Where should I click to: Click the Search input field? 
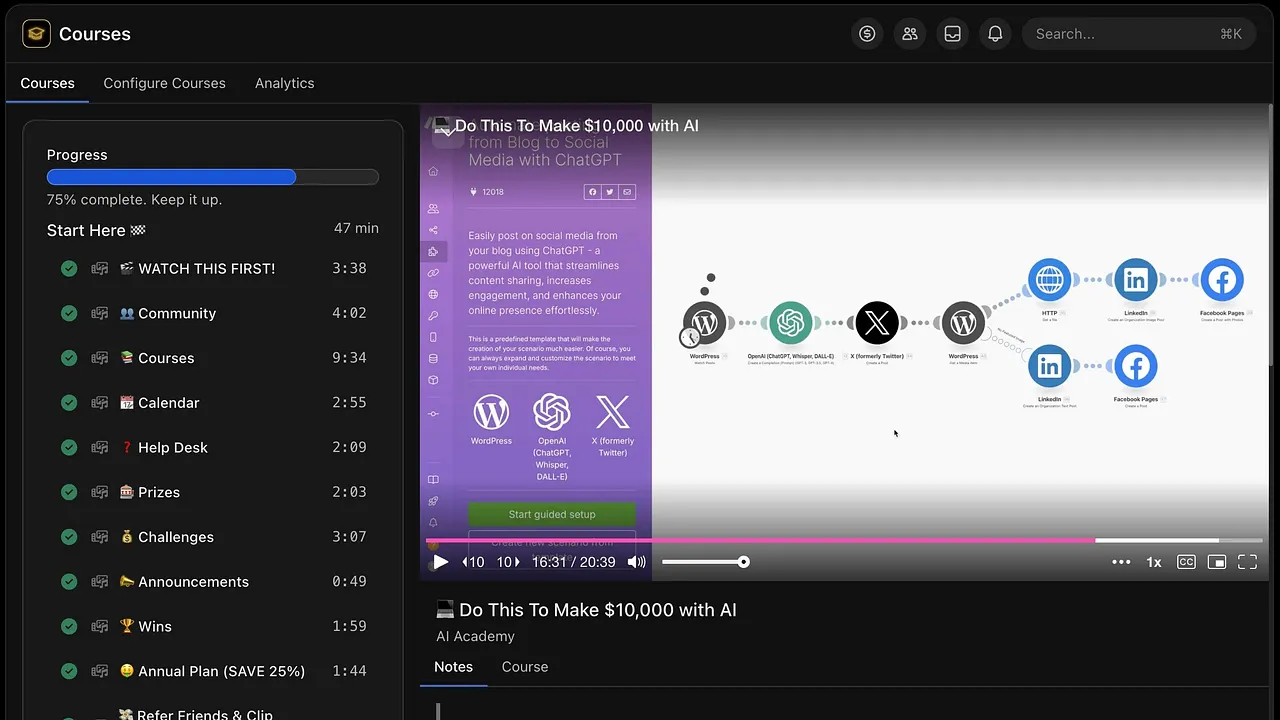pos(1138,34)
